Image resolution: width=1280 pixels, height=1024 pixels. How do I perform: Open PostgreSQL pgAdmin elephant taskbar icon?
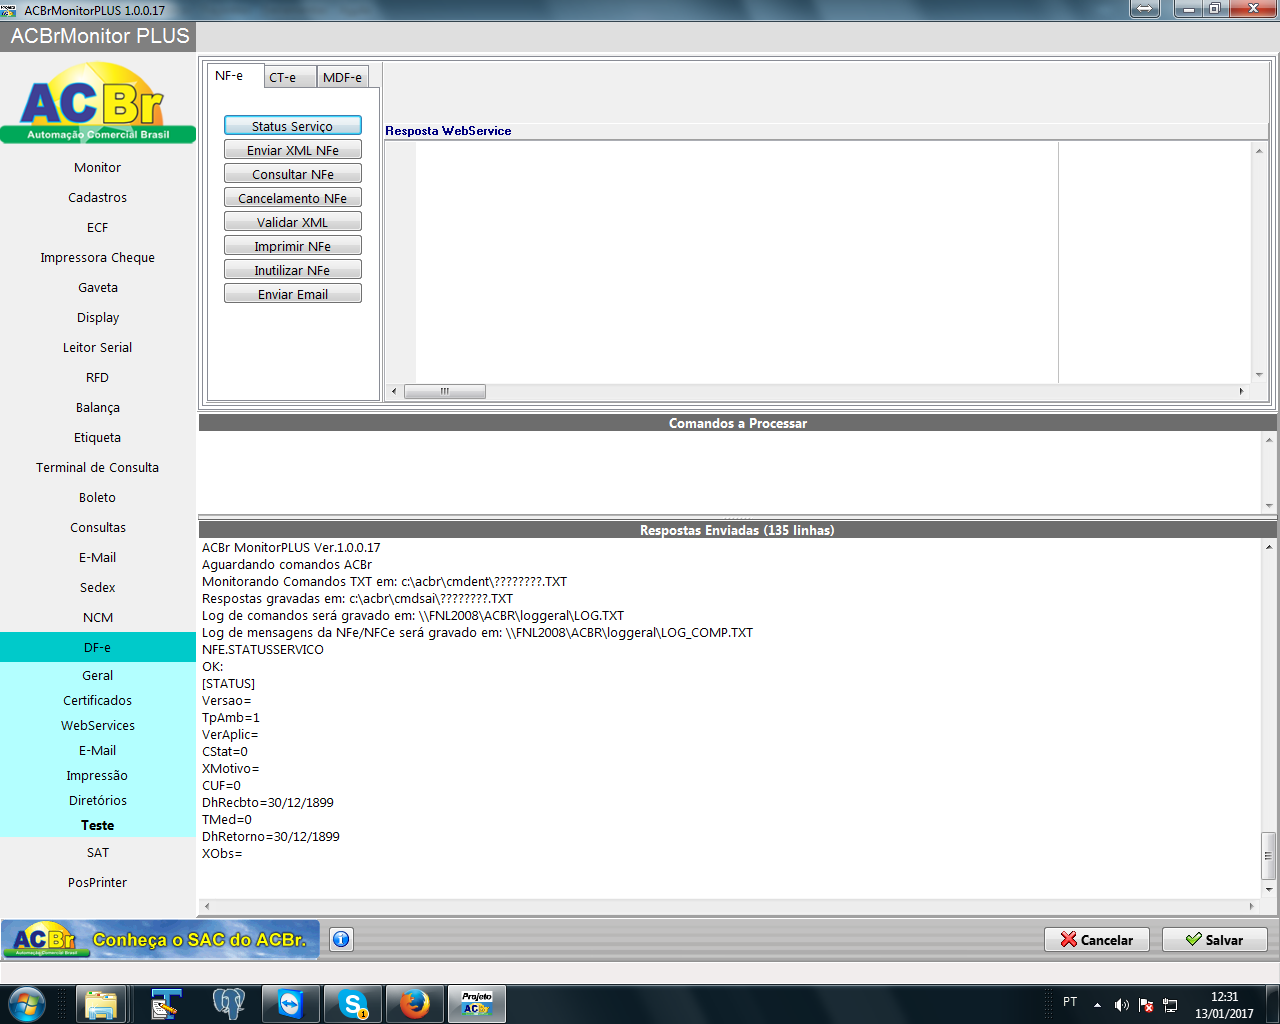(x=228, y=1004)
